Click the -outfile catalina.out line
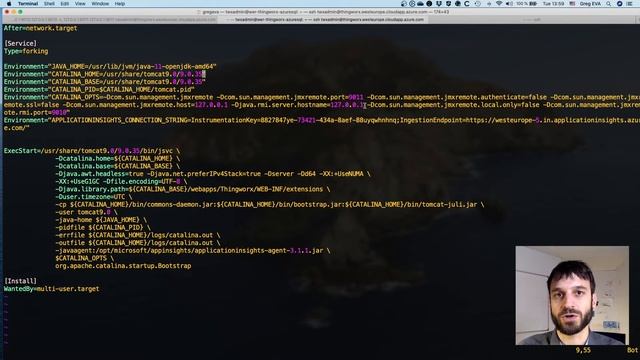Screen dimensions: 640x360 (138, 242)
